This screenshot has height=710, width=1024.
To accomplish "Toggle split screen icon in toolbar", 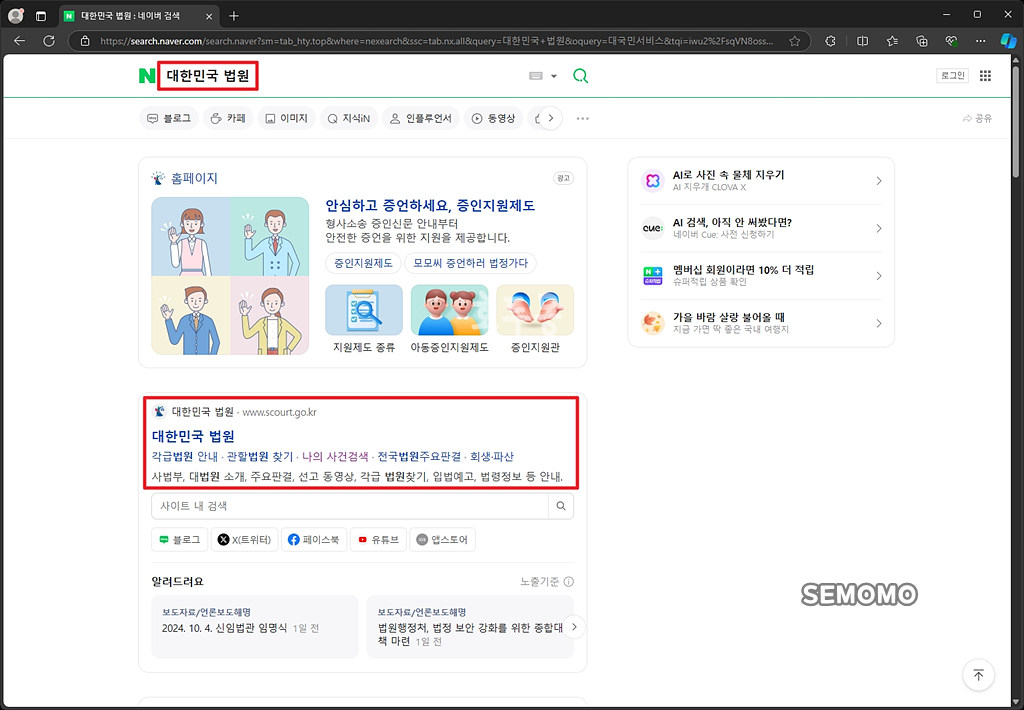I will [x=863, y=41].
